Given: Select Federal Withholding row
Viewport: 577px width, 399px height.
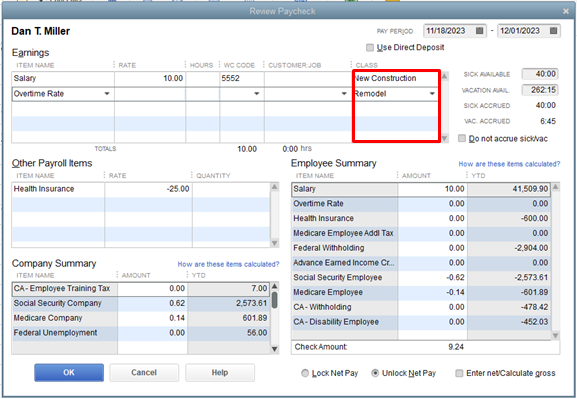Looking at the screenshot, I should pyautogui.click(x=421, y=248).
